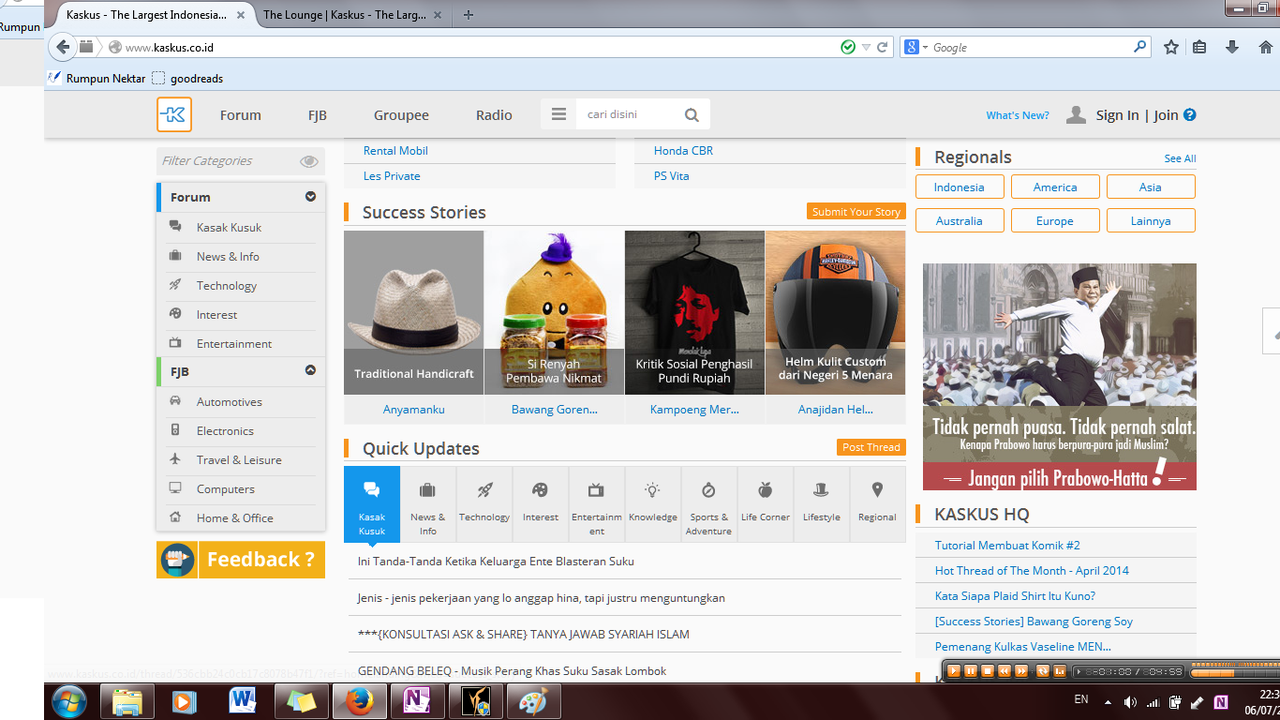
Task: Click the Kaskus logo icon
Action: (x=174, y=115)
